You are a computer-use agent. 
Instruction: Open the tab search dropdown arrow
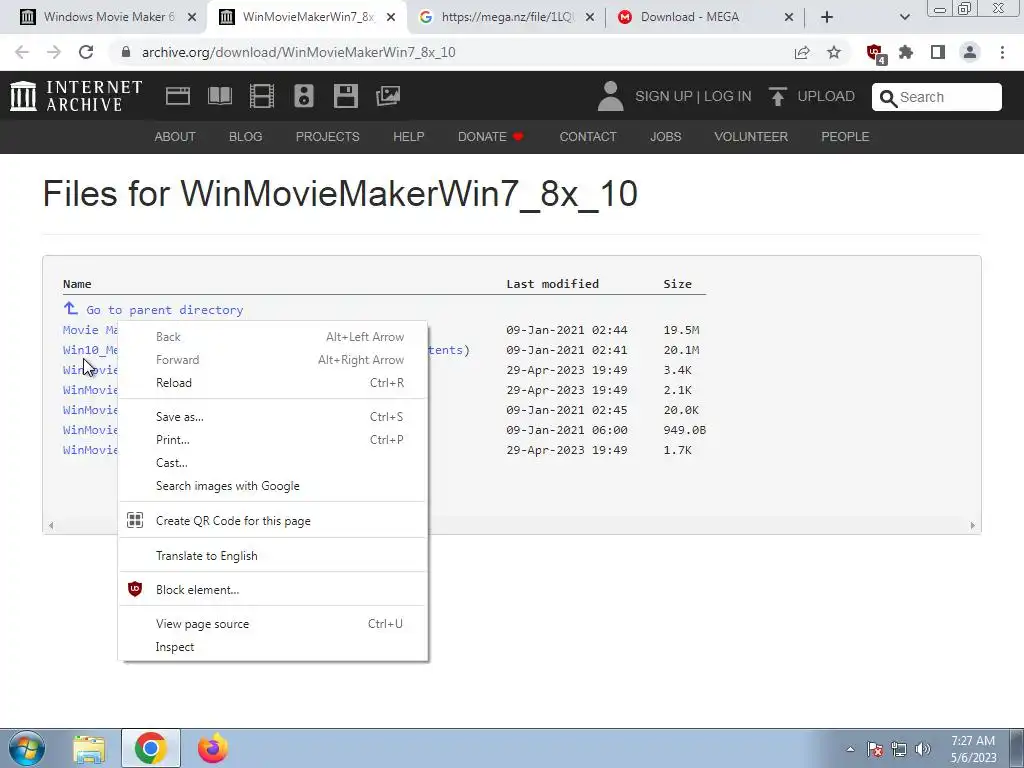click(x=904, y=17)
